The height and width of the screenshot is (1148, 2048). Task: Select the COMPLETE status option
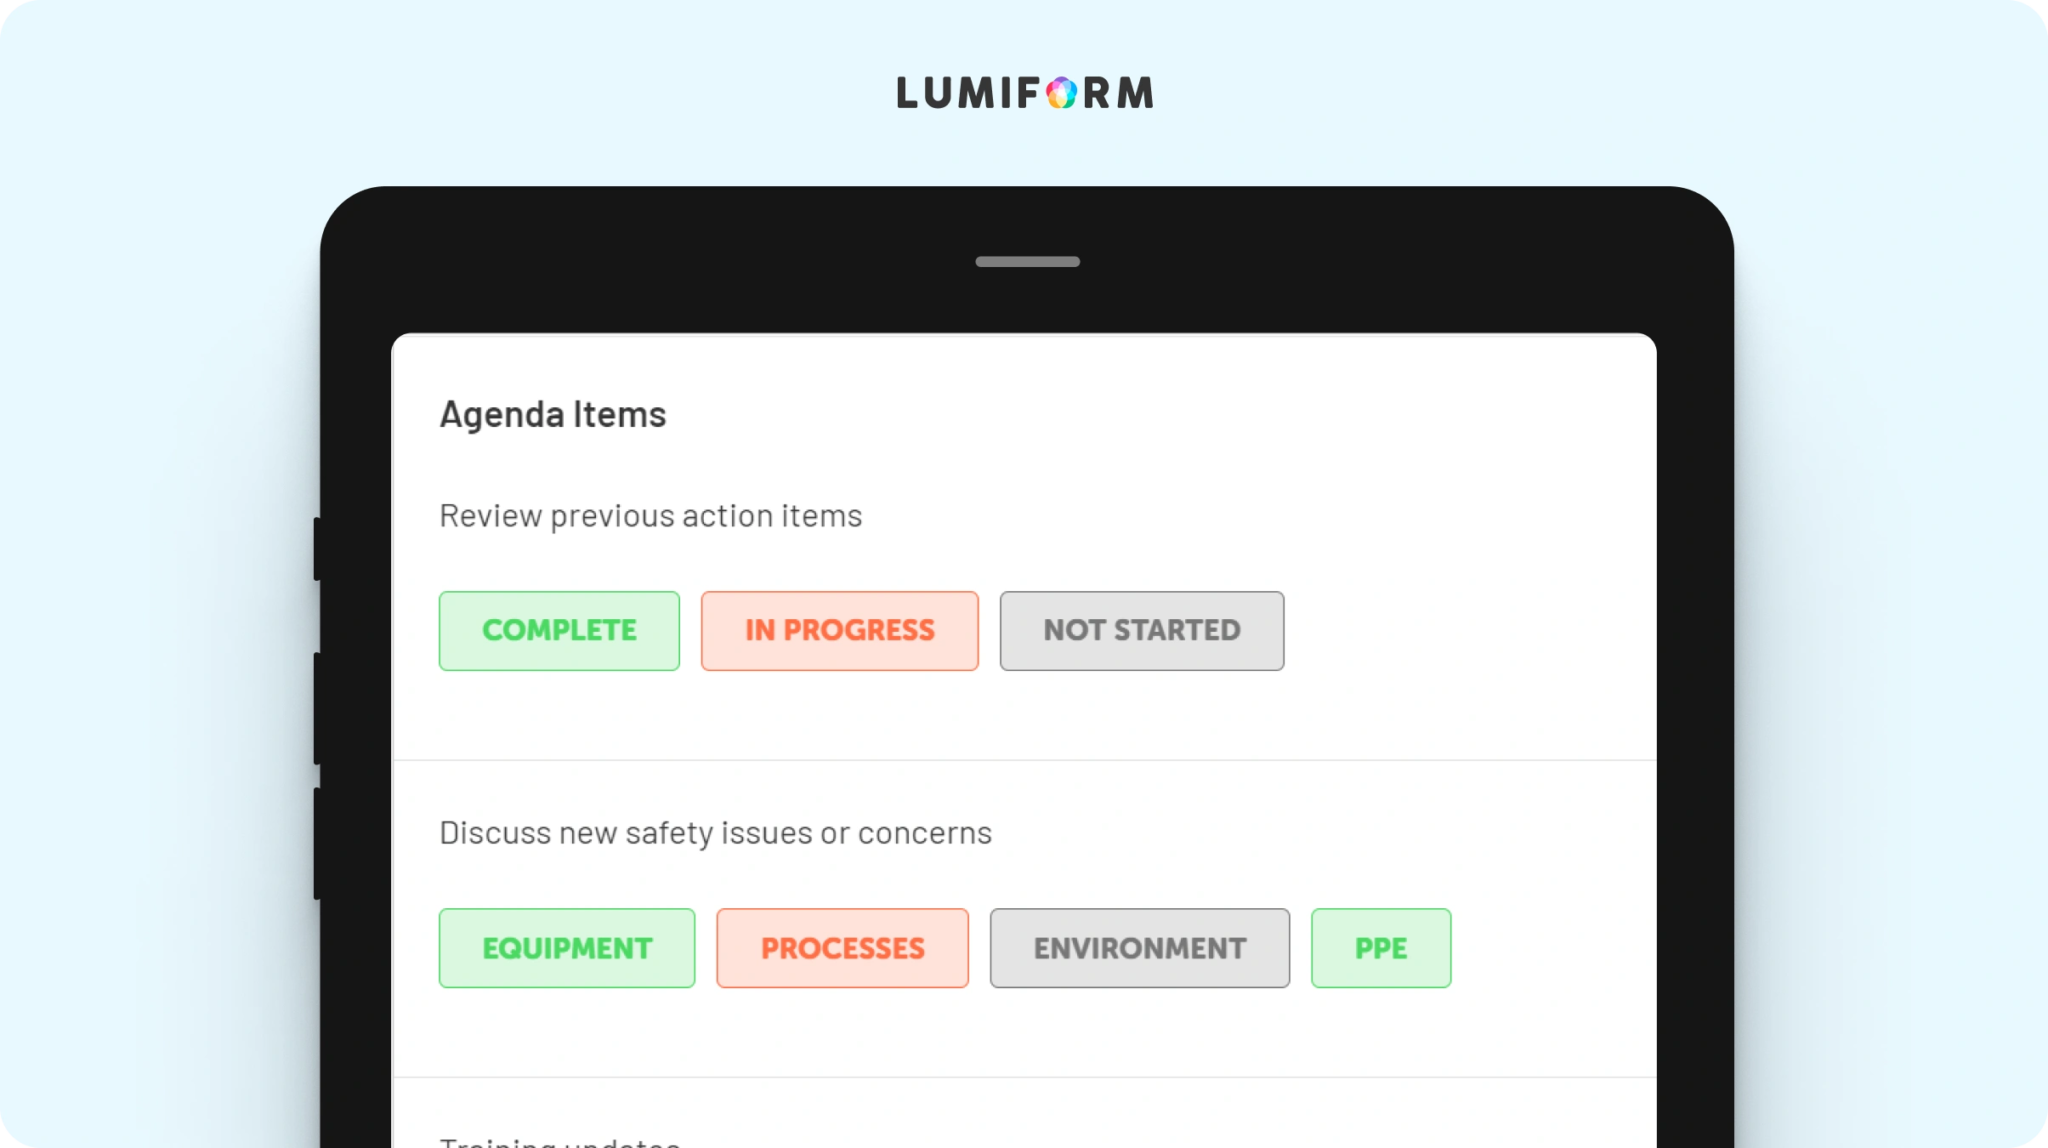(559, 631)
